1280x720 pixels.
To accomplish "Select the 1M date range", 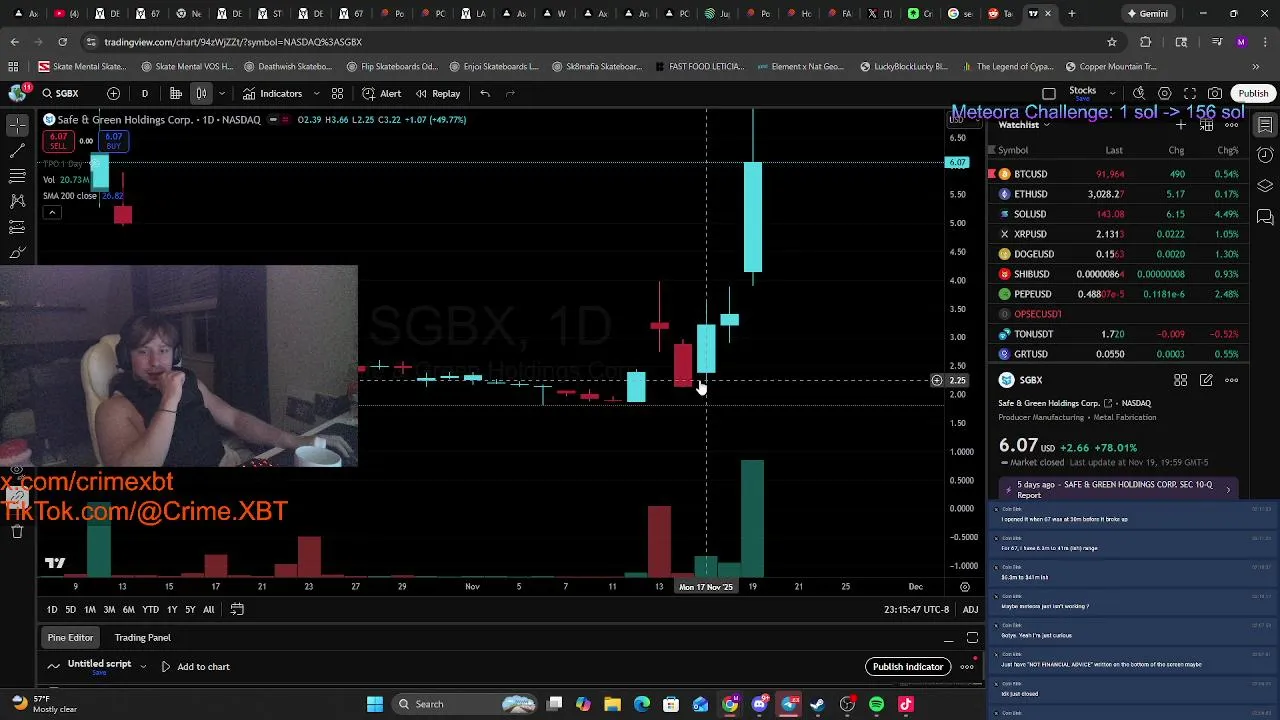I will coord(89,609).
